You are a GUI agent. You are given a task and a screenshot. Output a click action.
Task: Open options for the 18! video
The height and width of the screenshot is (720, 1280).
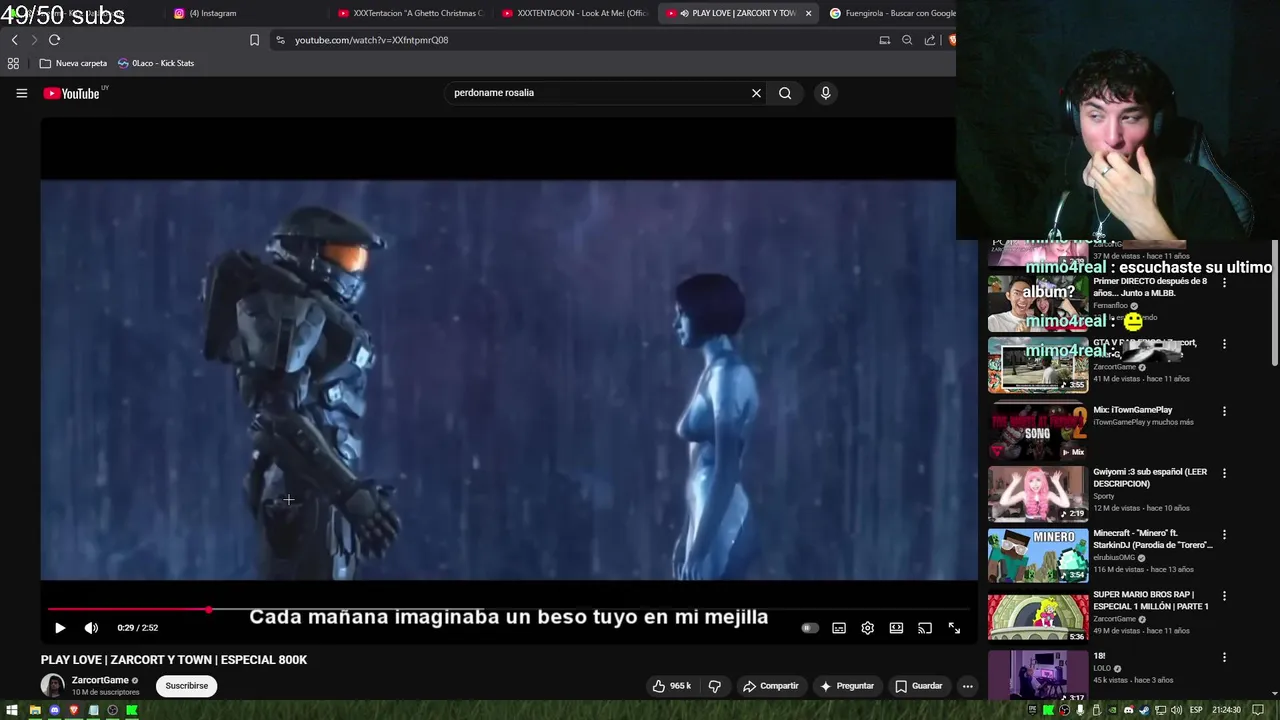click(x=1224, y=658)
